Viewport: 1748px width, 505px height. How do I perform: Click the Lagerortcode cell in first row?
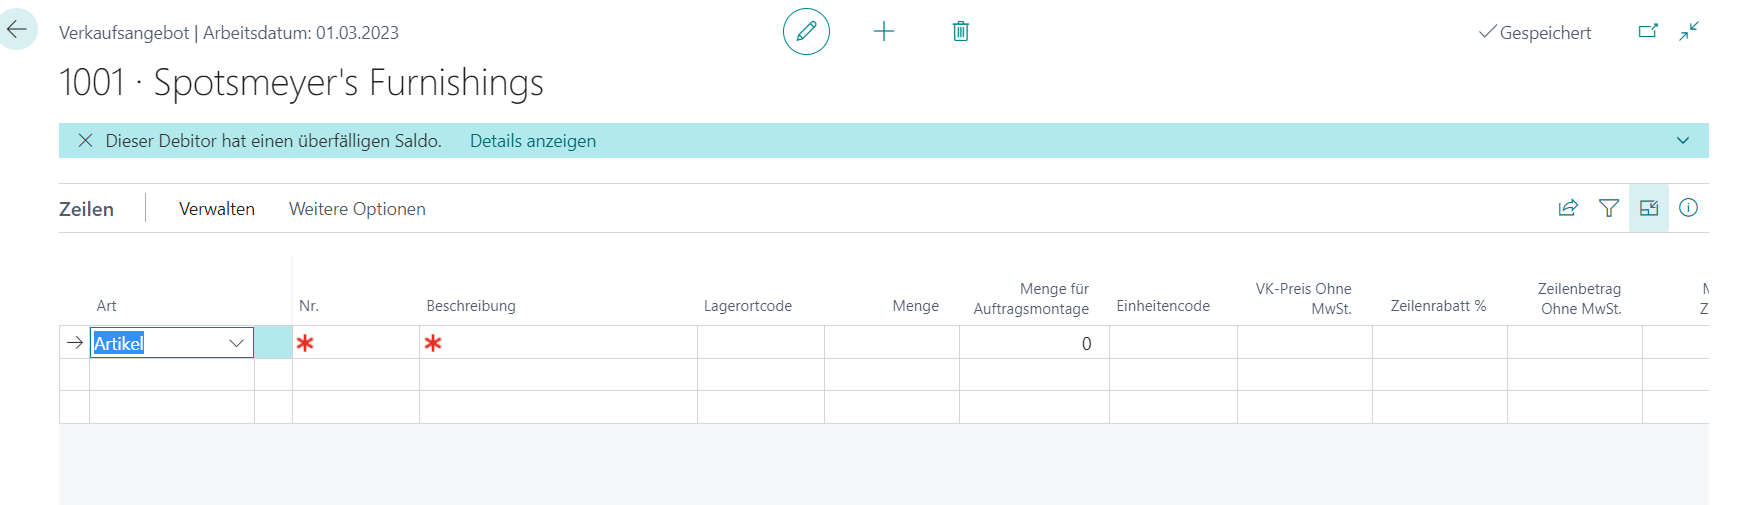point(761,343)
